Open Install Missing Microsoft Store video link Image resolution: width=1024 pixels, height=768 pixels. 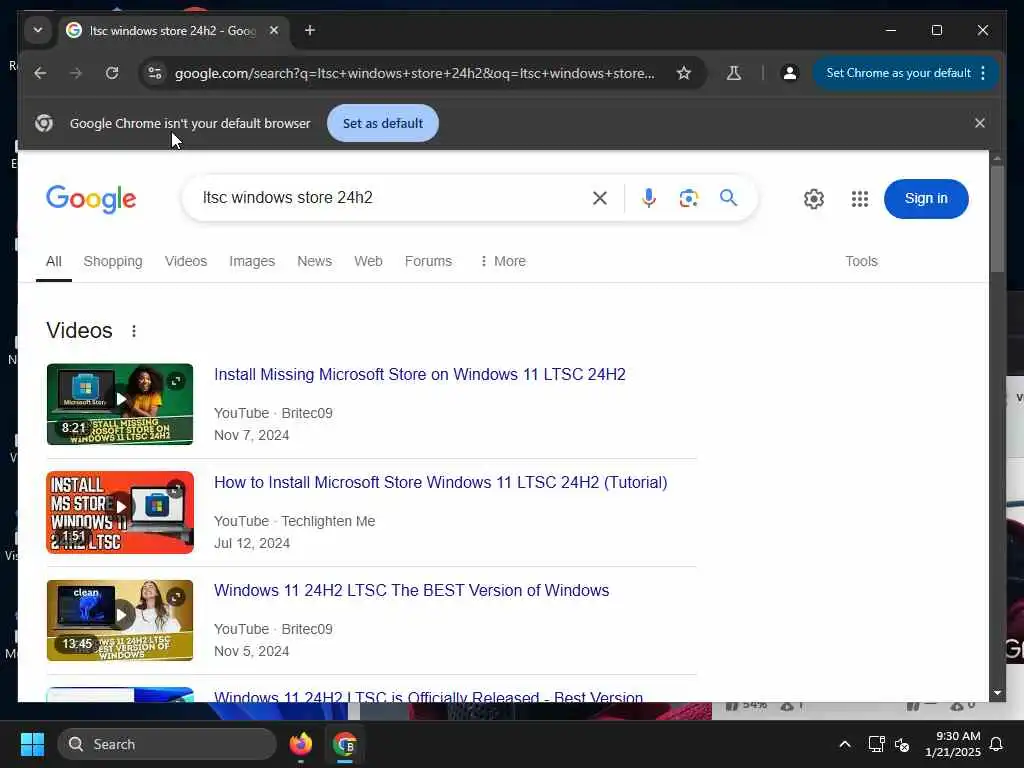tap(420, 374)
